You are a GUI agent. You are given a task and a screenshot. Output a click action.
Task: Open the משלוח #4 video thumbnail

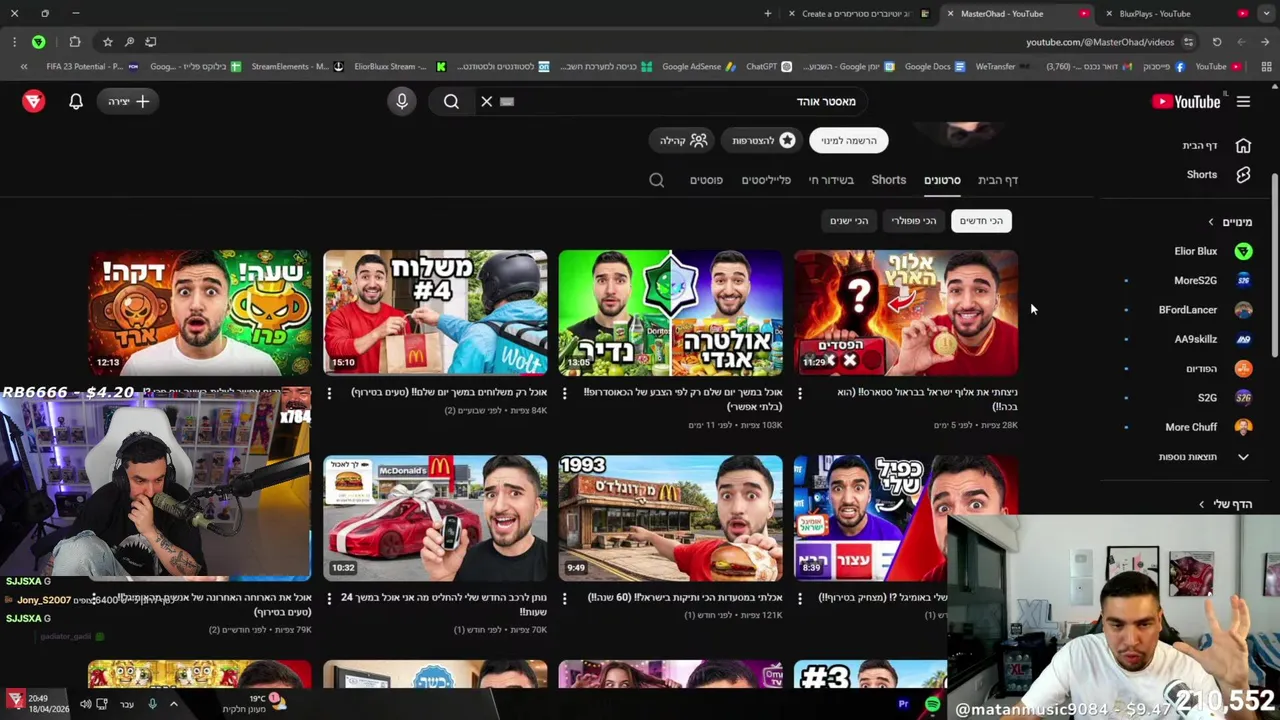[x=435, y=313]
